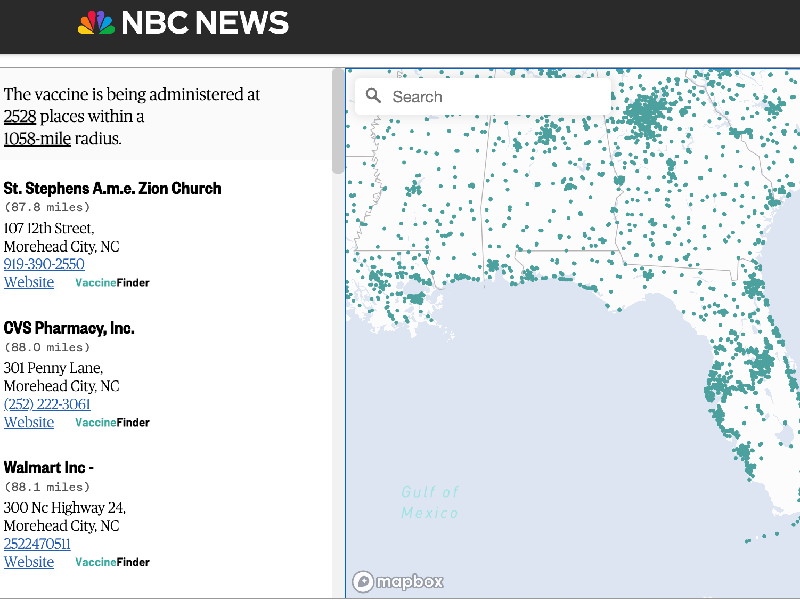Open Website link for St. Stephens church
800x600 pixels.
pyautogui.click(x=29, y=282)
